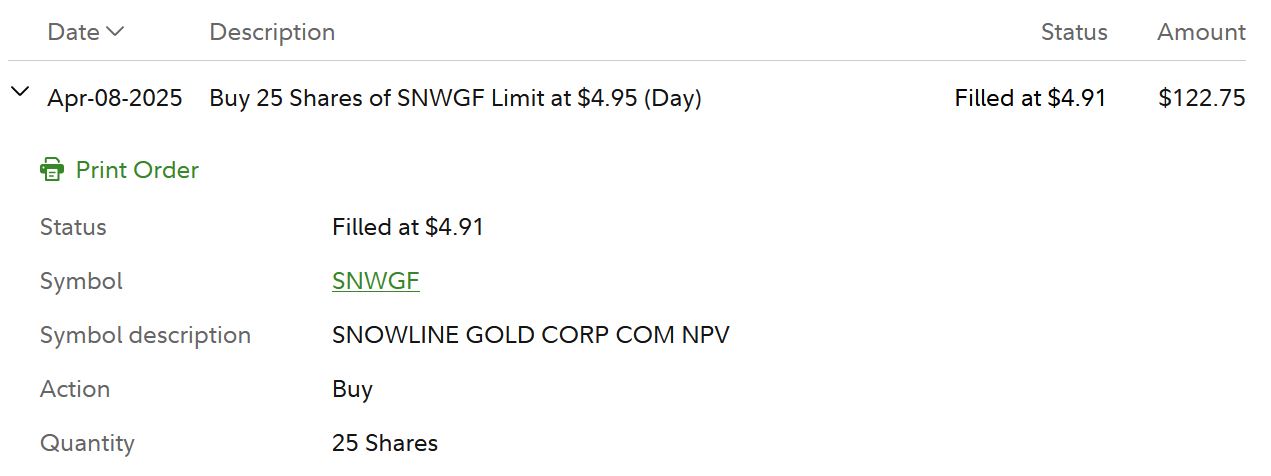Click the 25 Shares quantity value

coord(385,443)
